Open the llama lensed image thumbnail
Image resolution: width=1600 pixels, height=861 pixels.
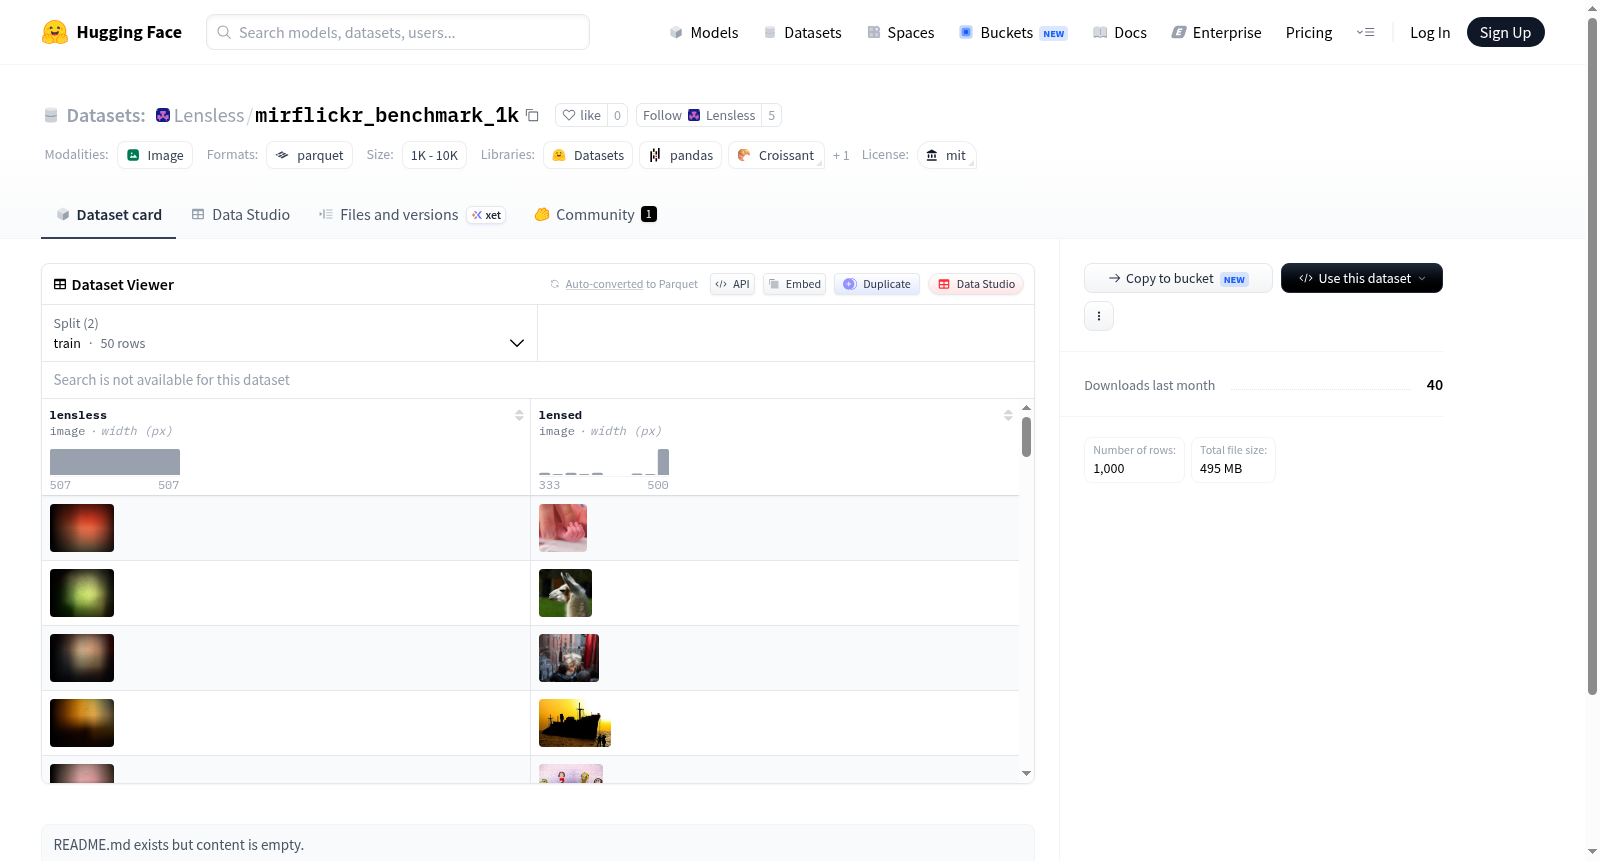point(565,593)
